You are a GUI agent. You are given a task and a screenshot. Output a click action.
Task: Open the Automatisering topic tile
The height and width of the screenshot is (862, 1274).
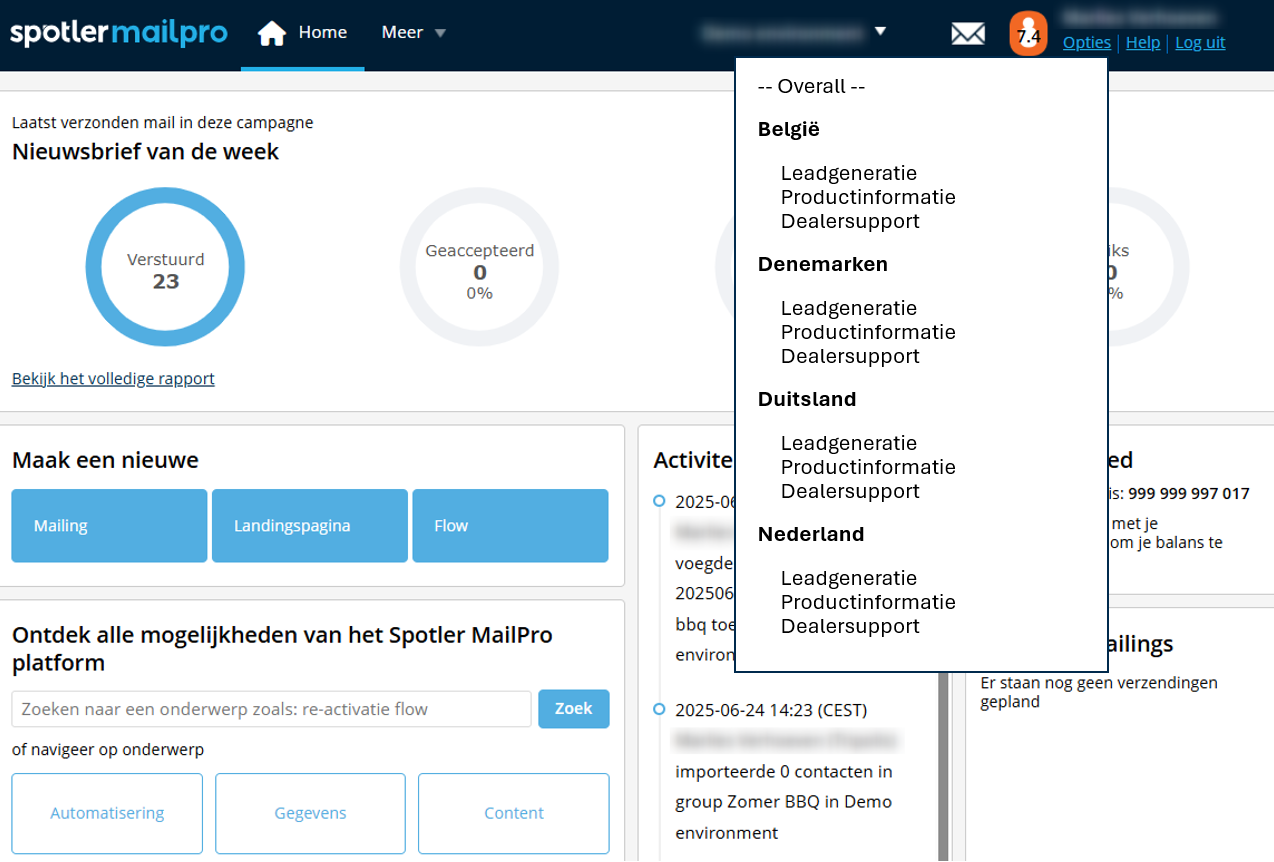[107, 813]
